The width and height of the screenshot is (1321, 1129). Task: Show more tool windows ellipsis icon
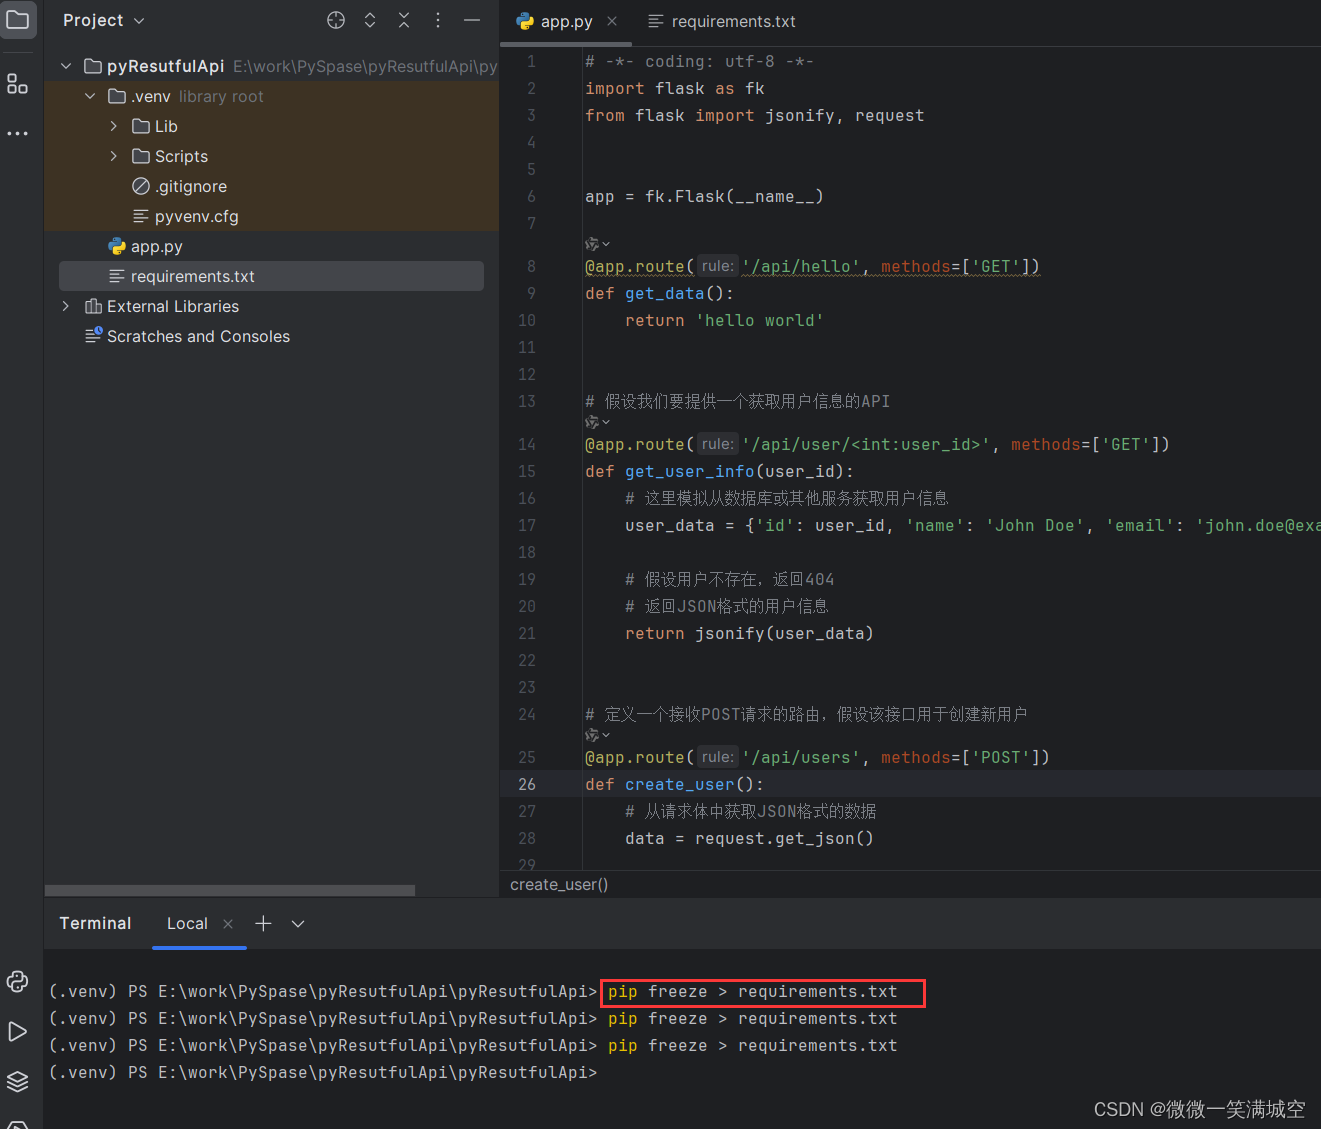(x=18, y=133)
